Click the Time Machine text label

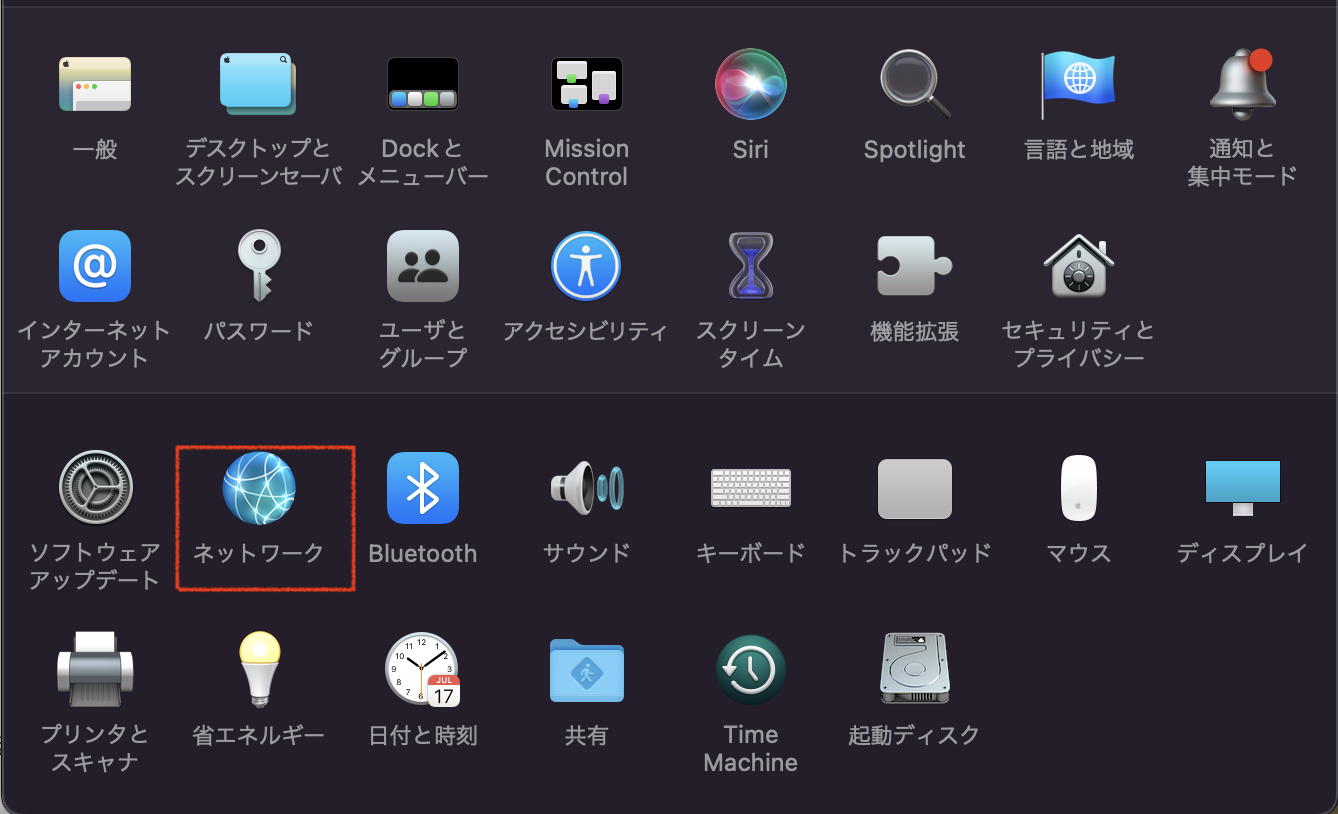tap(751, 748)
